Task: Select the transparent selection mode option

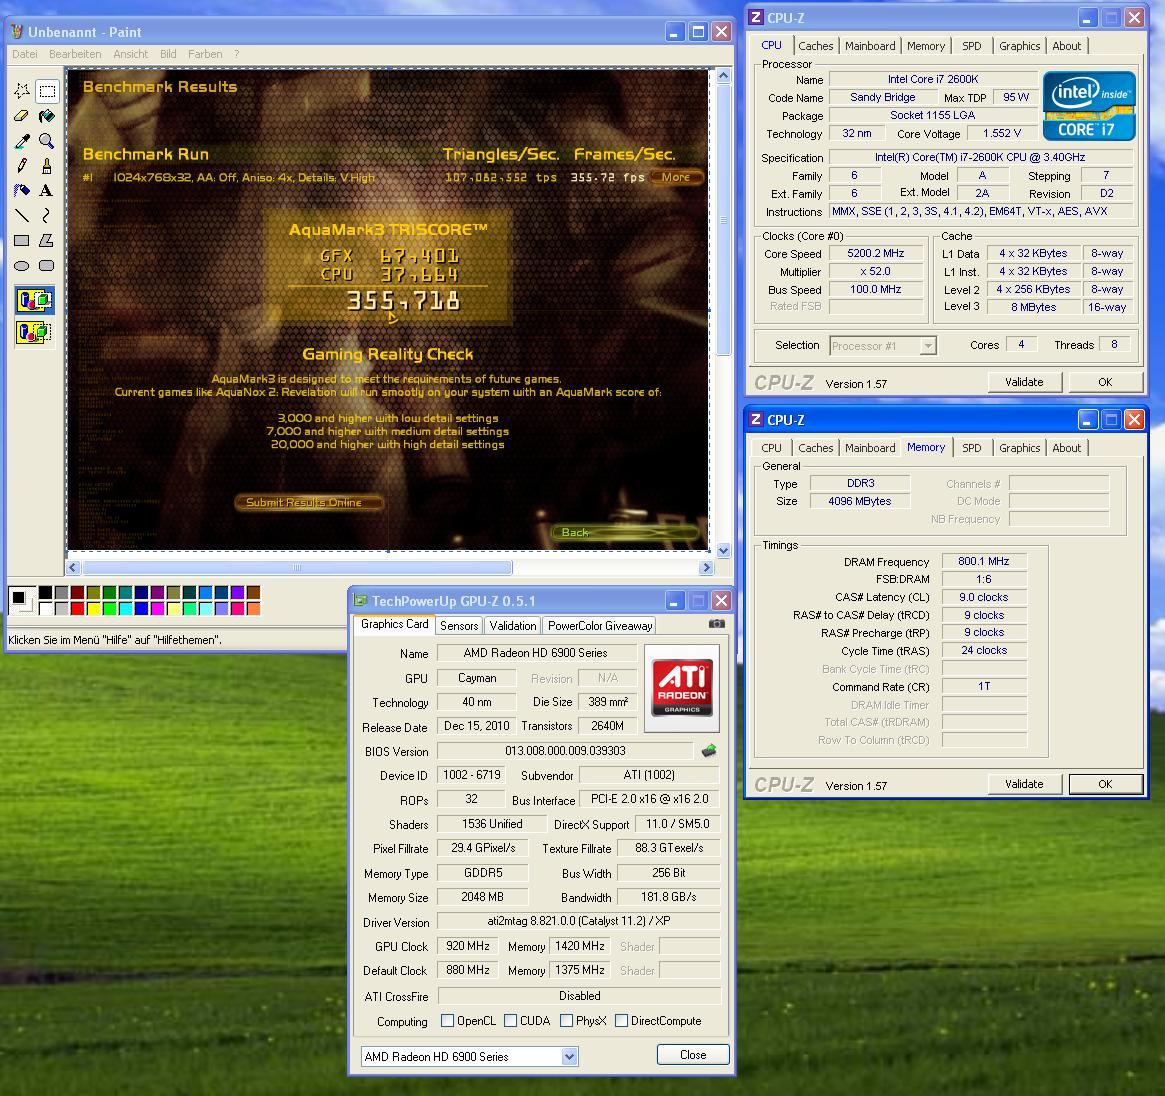Action: [x=34, y=331]
